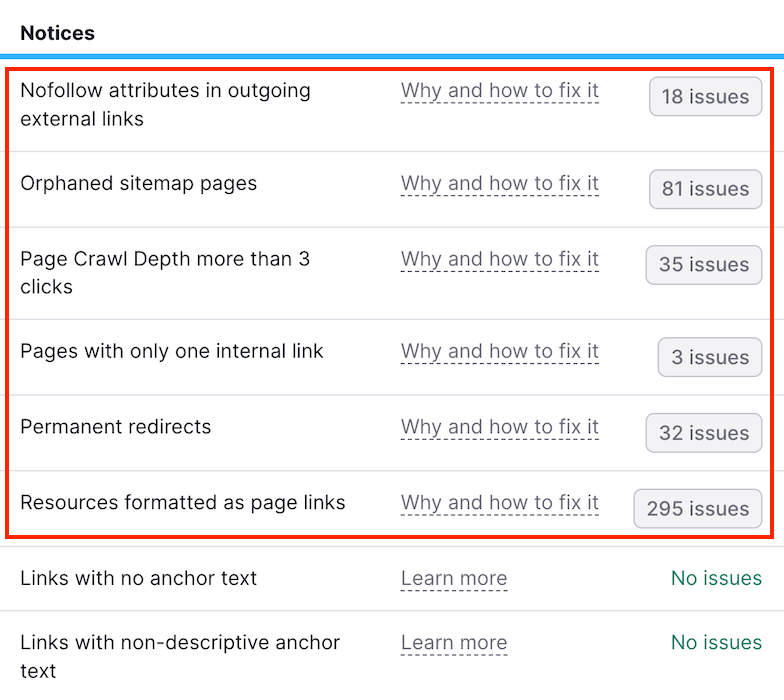Image resolution: width=784 pixels, height=700 pixels.
Task: Click 'No issues' status for no anchor text
Action: (x=716, y=578)
